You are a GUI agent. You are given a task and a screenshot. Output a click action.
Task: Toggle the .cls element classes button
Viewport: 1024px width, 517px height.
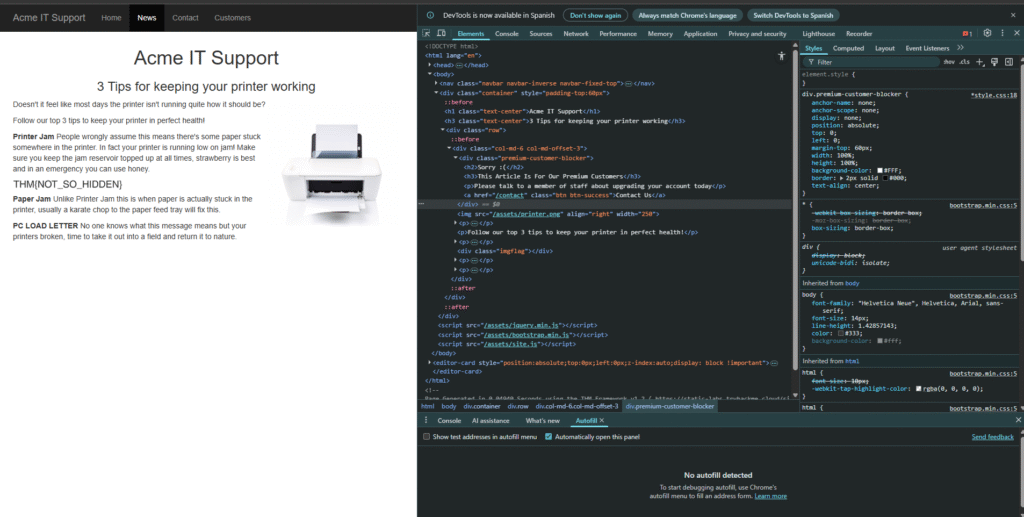coord(964,62)
